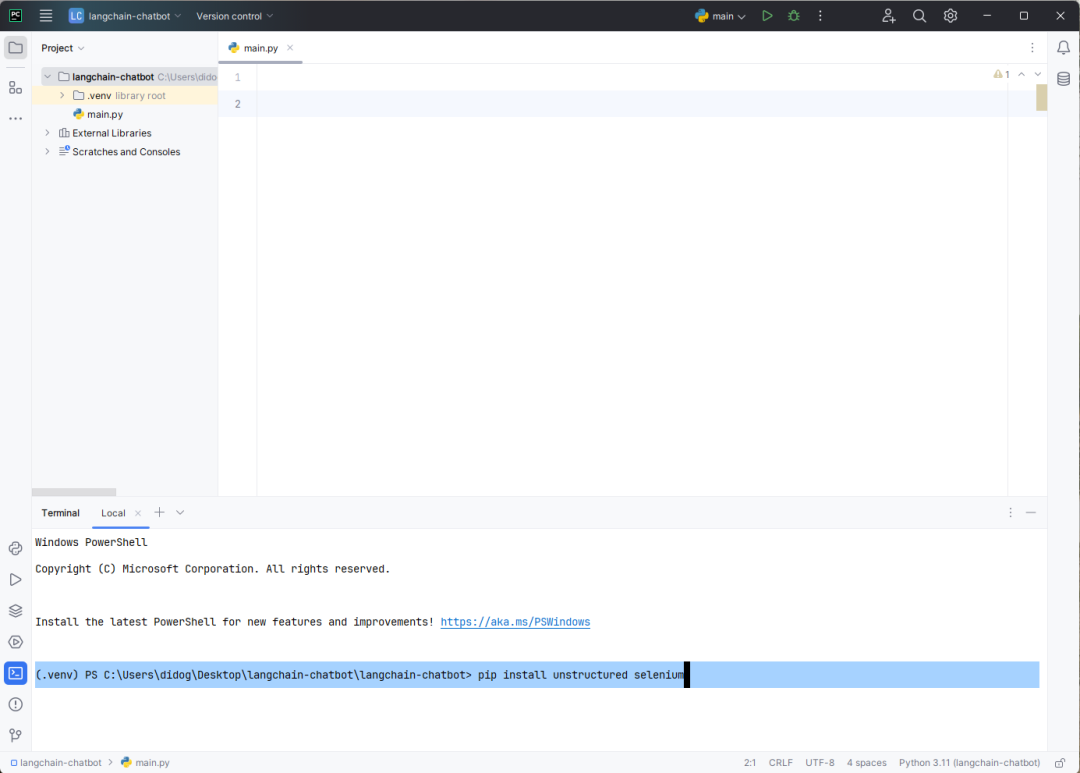Open the Version control dropdown
The width and height of the screenshot is (1080, 773).
(x=234, y=16)
